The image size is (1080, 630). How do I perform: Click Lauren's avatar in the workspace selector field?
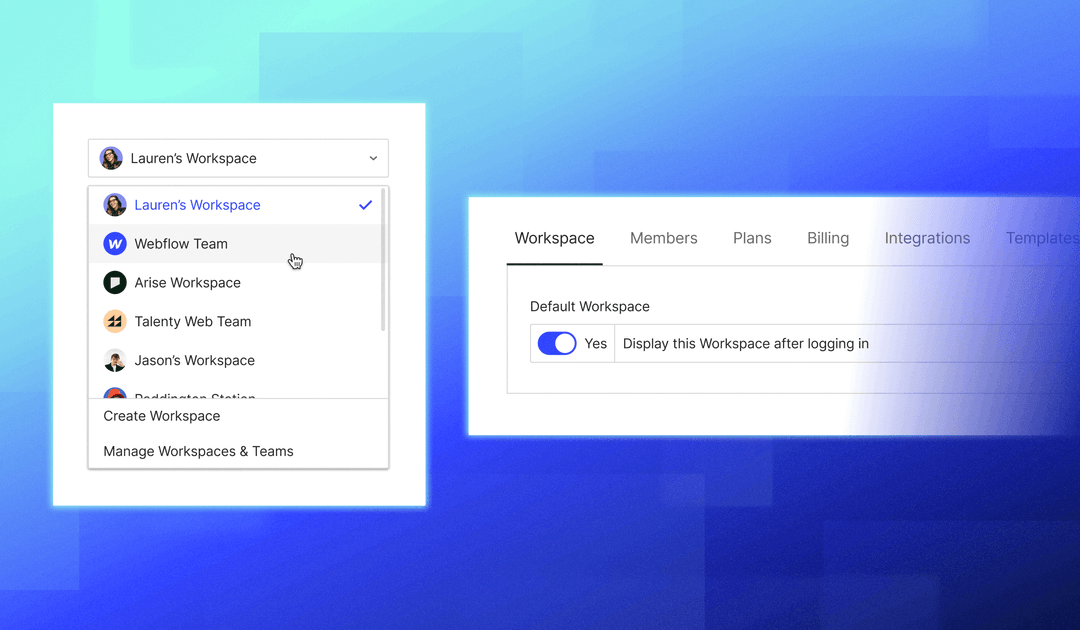[x=110, y=158]
